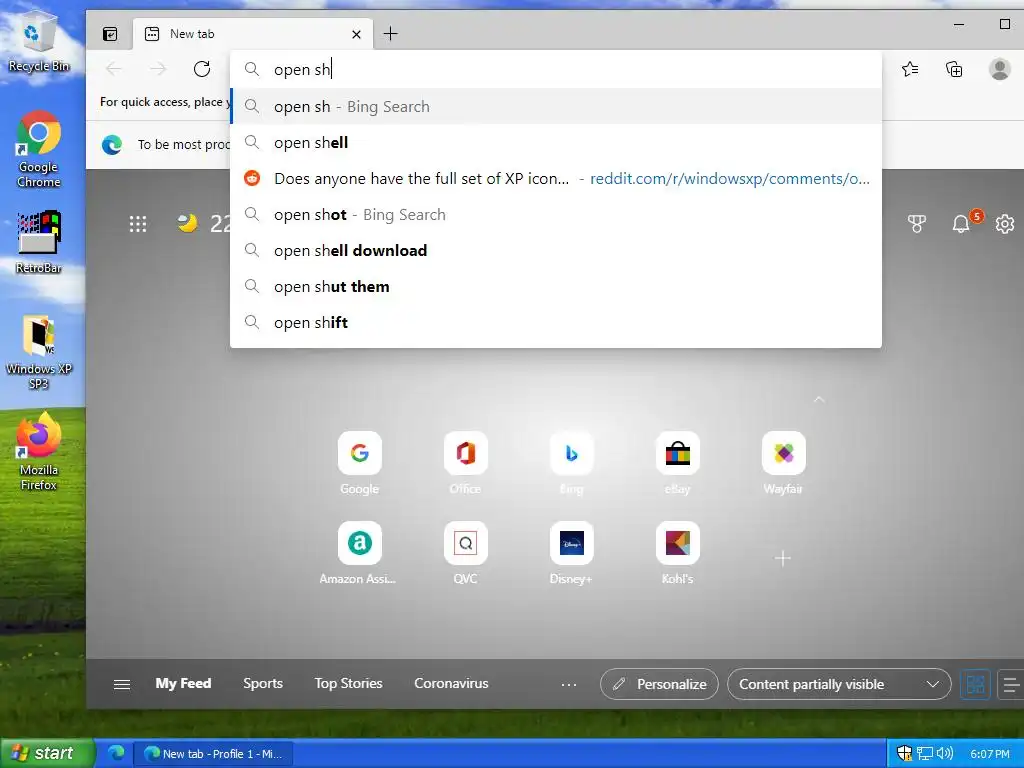Choose the "open sh - Bing Search" suggestion

point(556,106)
